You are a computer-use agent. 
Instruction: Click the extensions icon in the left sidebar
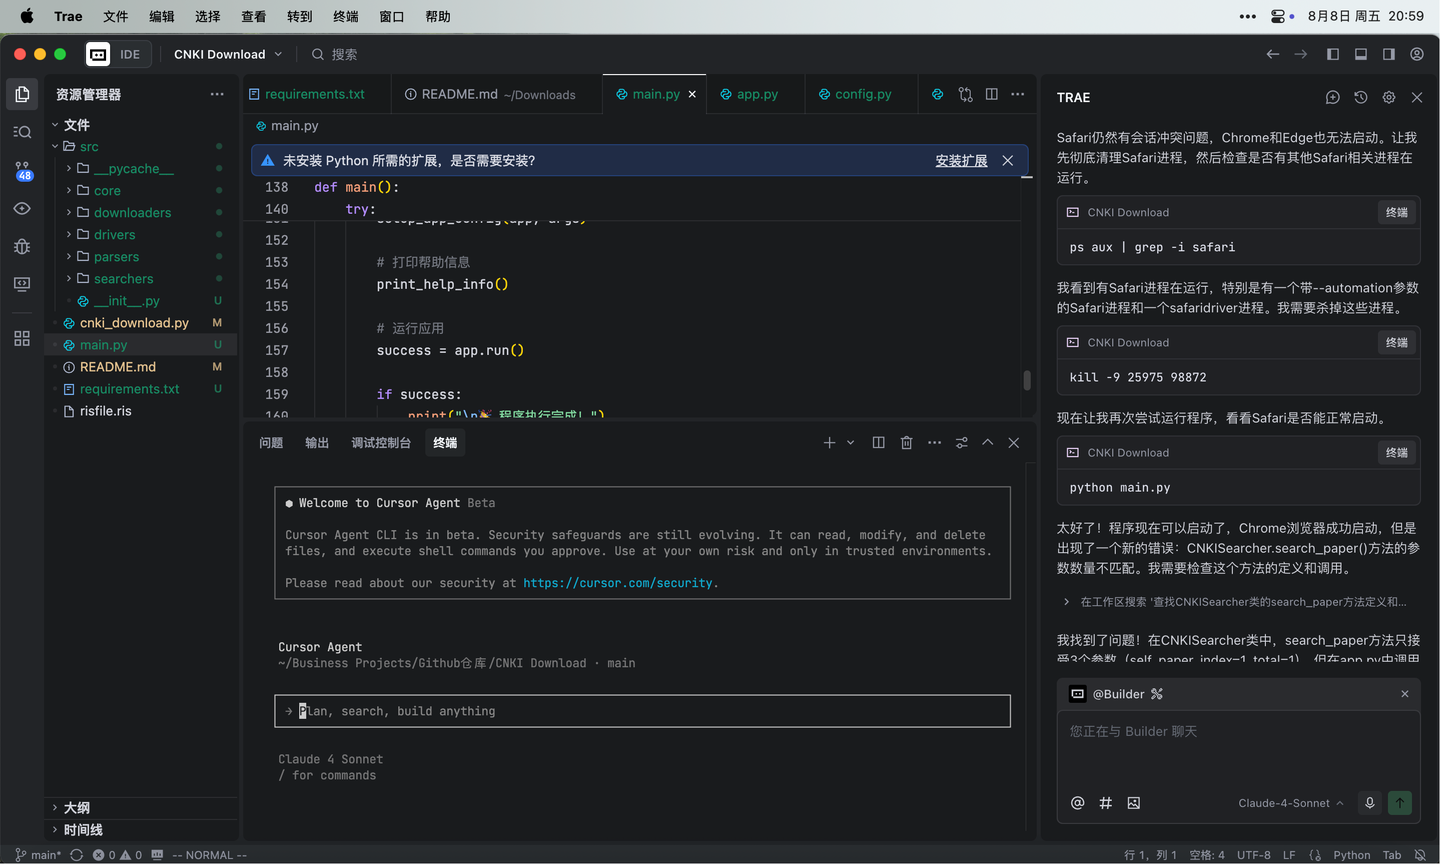(22, 338)
